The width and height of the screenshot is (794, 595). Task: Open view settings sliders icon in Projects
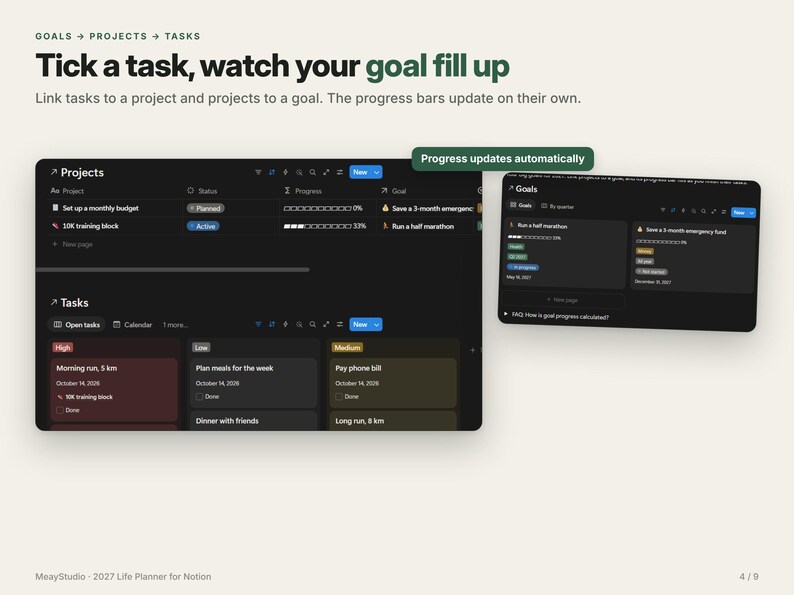tap(340, 172)
